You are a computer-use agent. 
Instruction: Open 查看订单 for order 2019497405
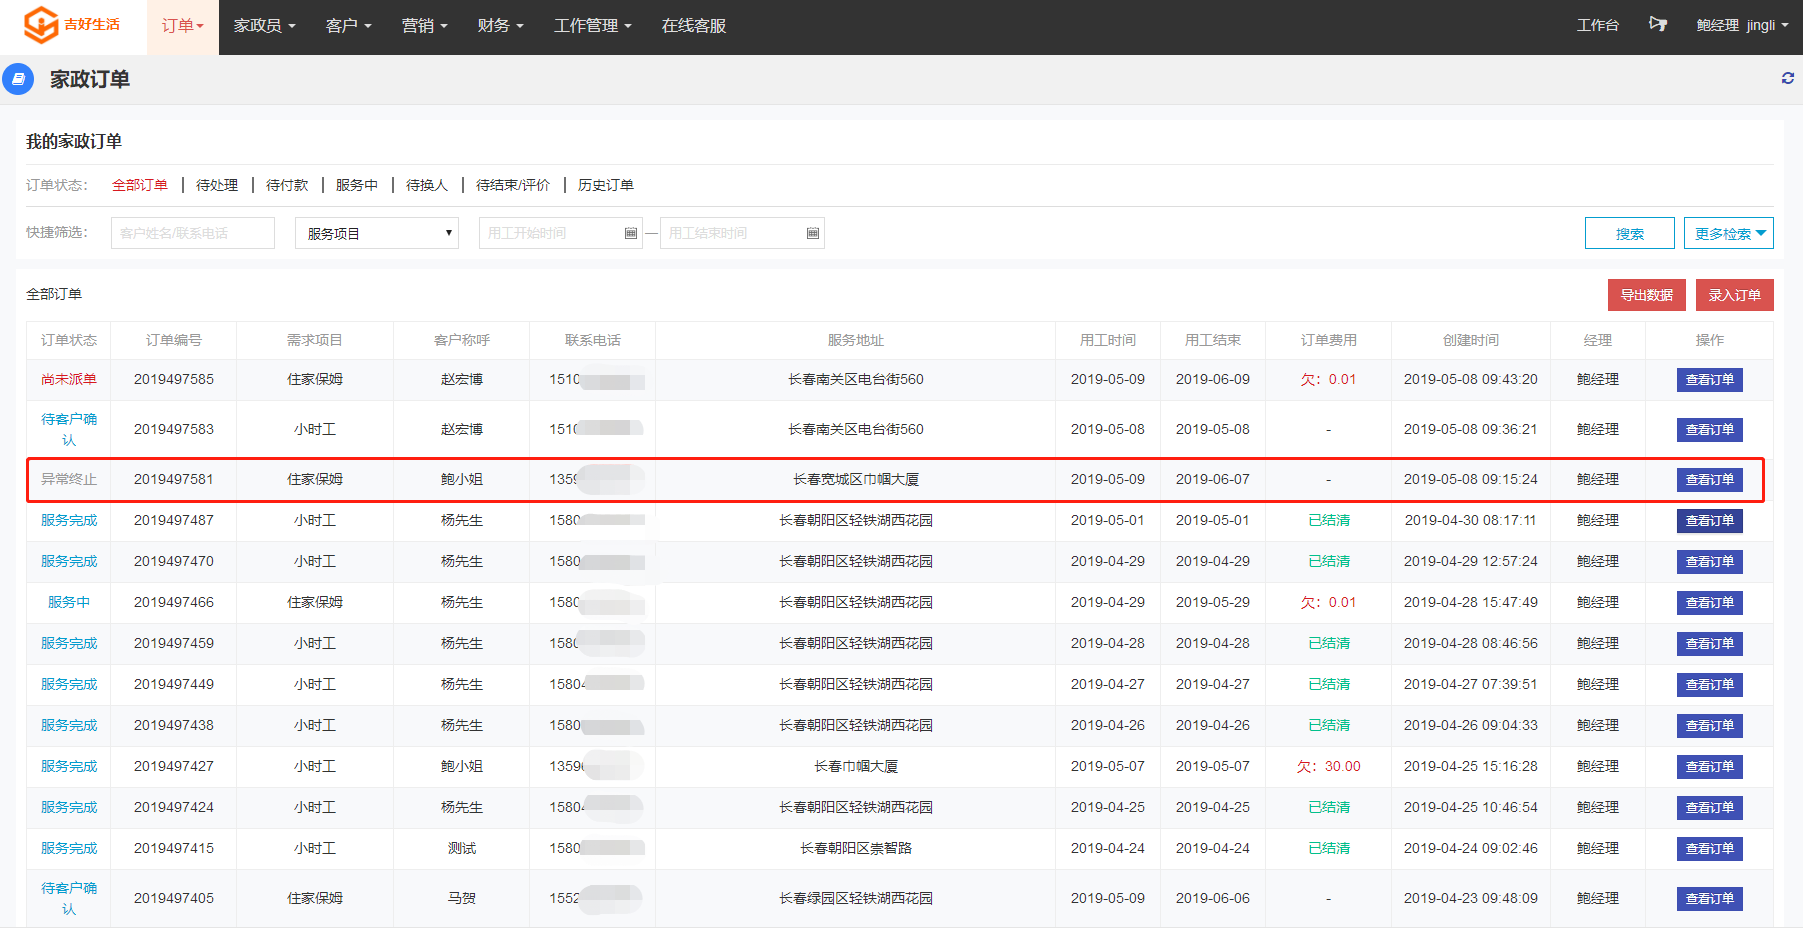coord(1710,899)
